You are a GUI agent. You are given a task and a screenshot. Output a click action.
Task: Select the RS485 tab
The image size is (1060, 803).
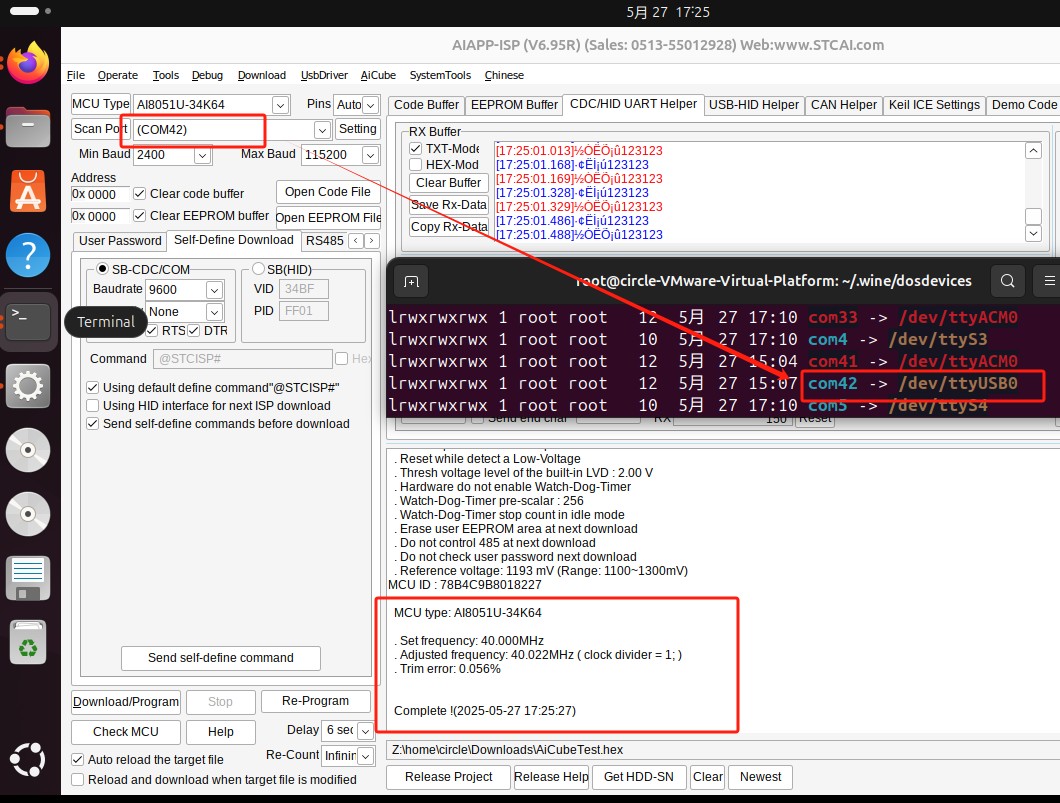point(324,241)
